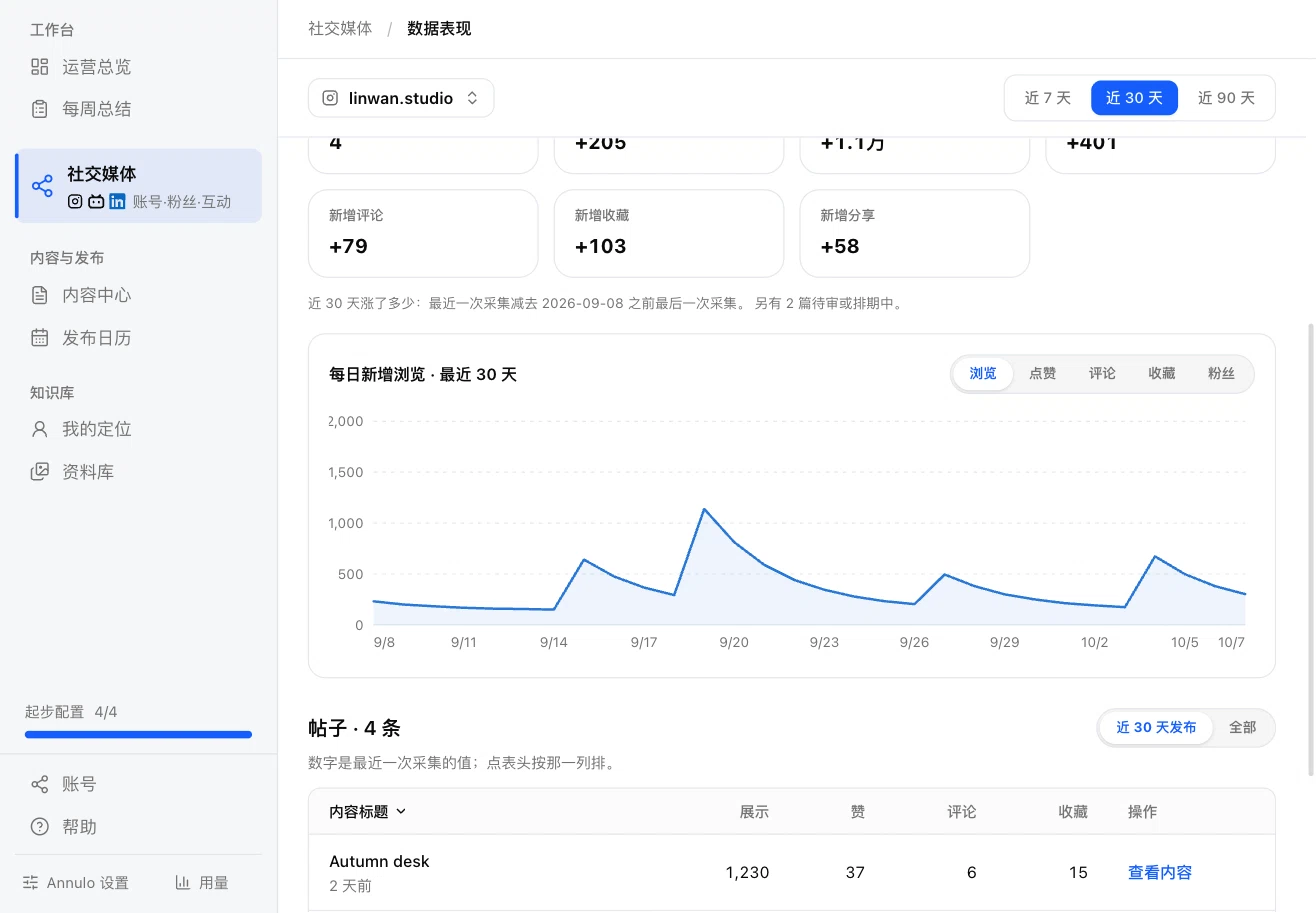Image resolution: width=1316 pixels, height=913 pixels.
Task: Filter posts to 近 30 天发布
Action: pos(1156,727)
